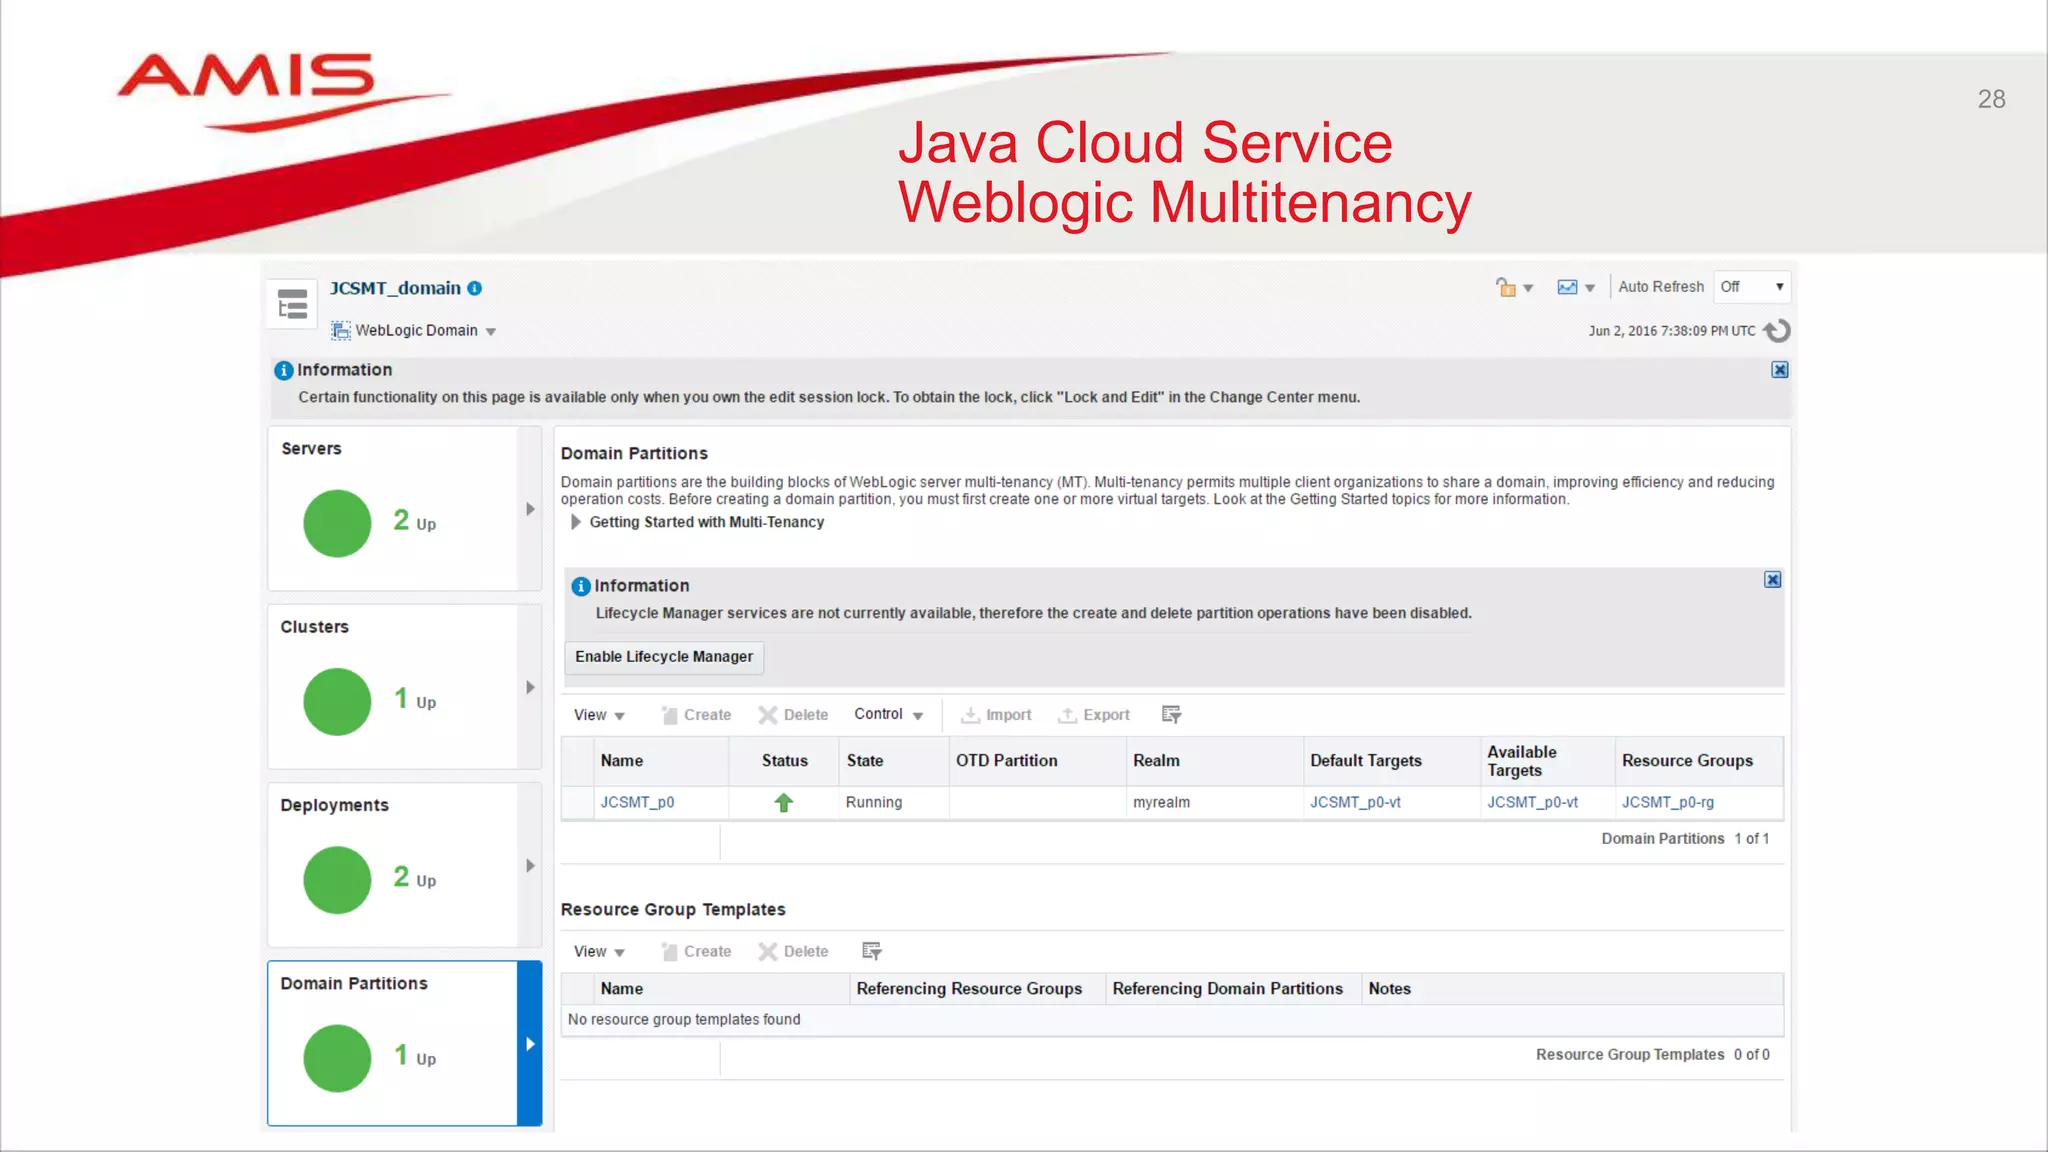
Task: Expand the Clusters panel arrow
Action: tap(530, 687)
